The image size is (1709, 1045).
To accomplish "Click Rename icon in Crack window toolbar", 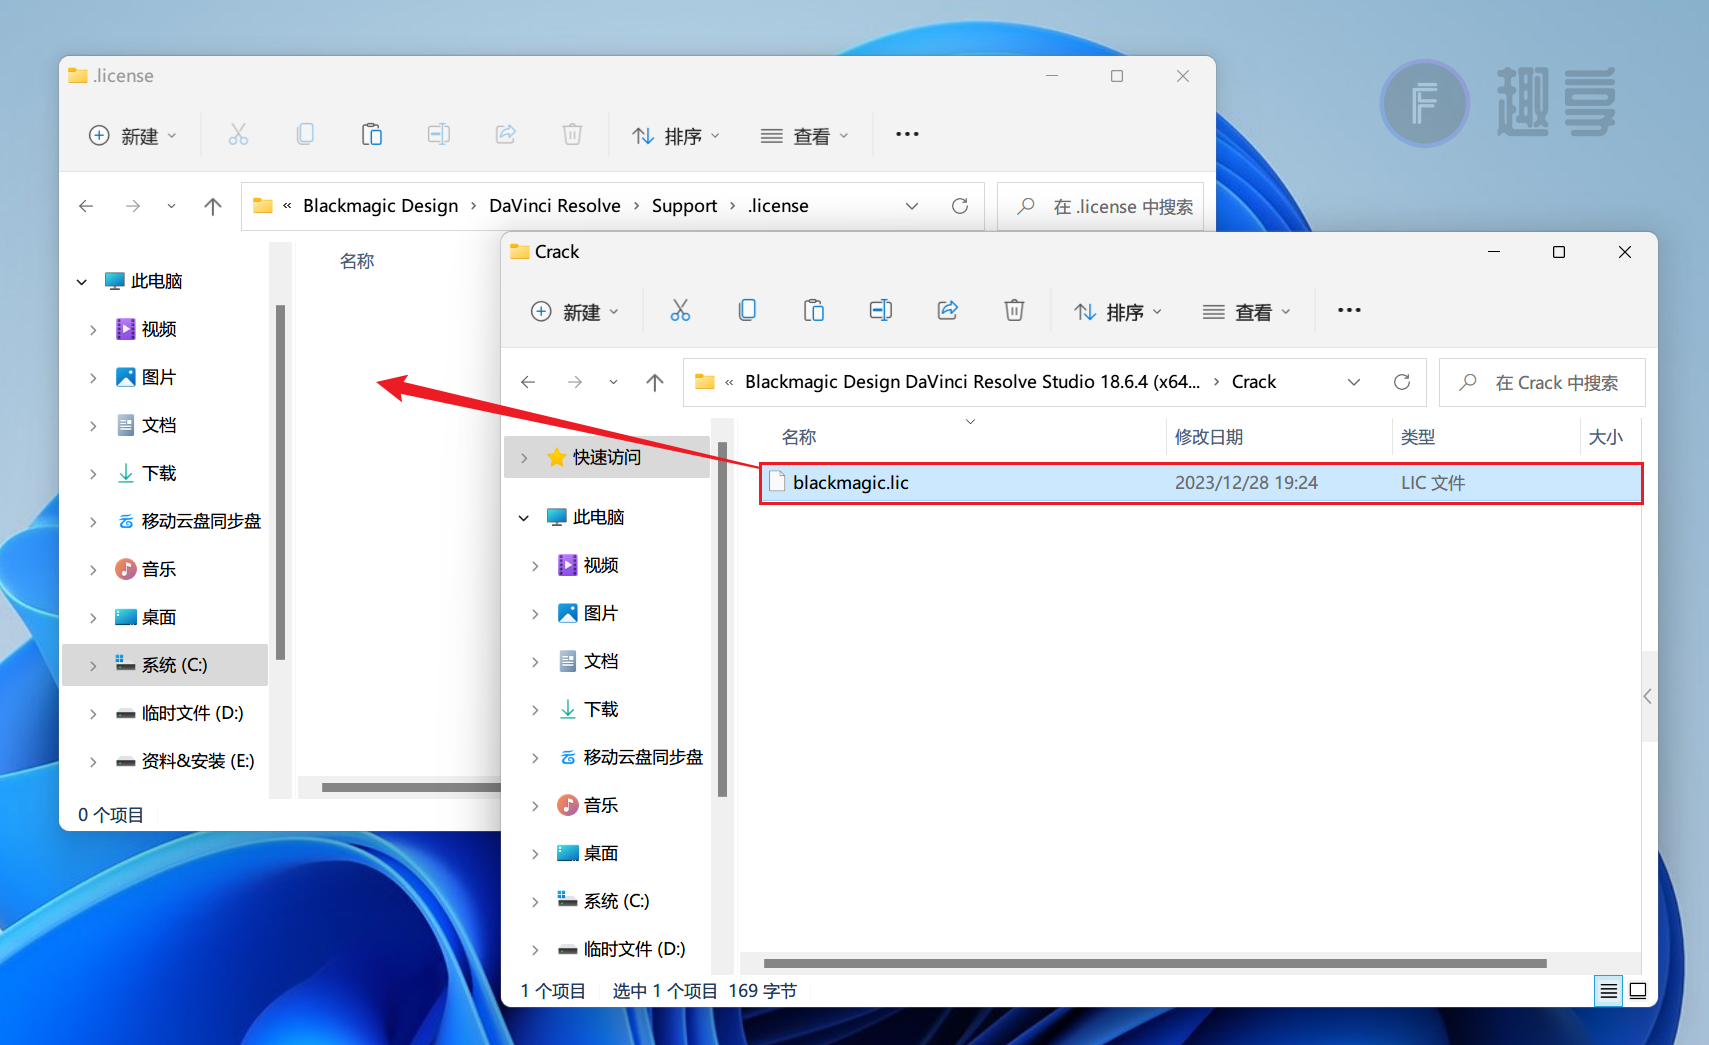I will (x=881, y=311).
